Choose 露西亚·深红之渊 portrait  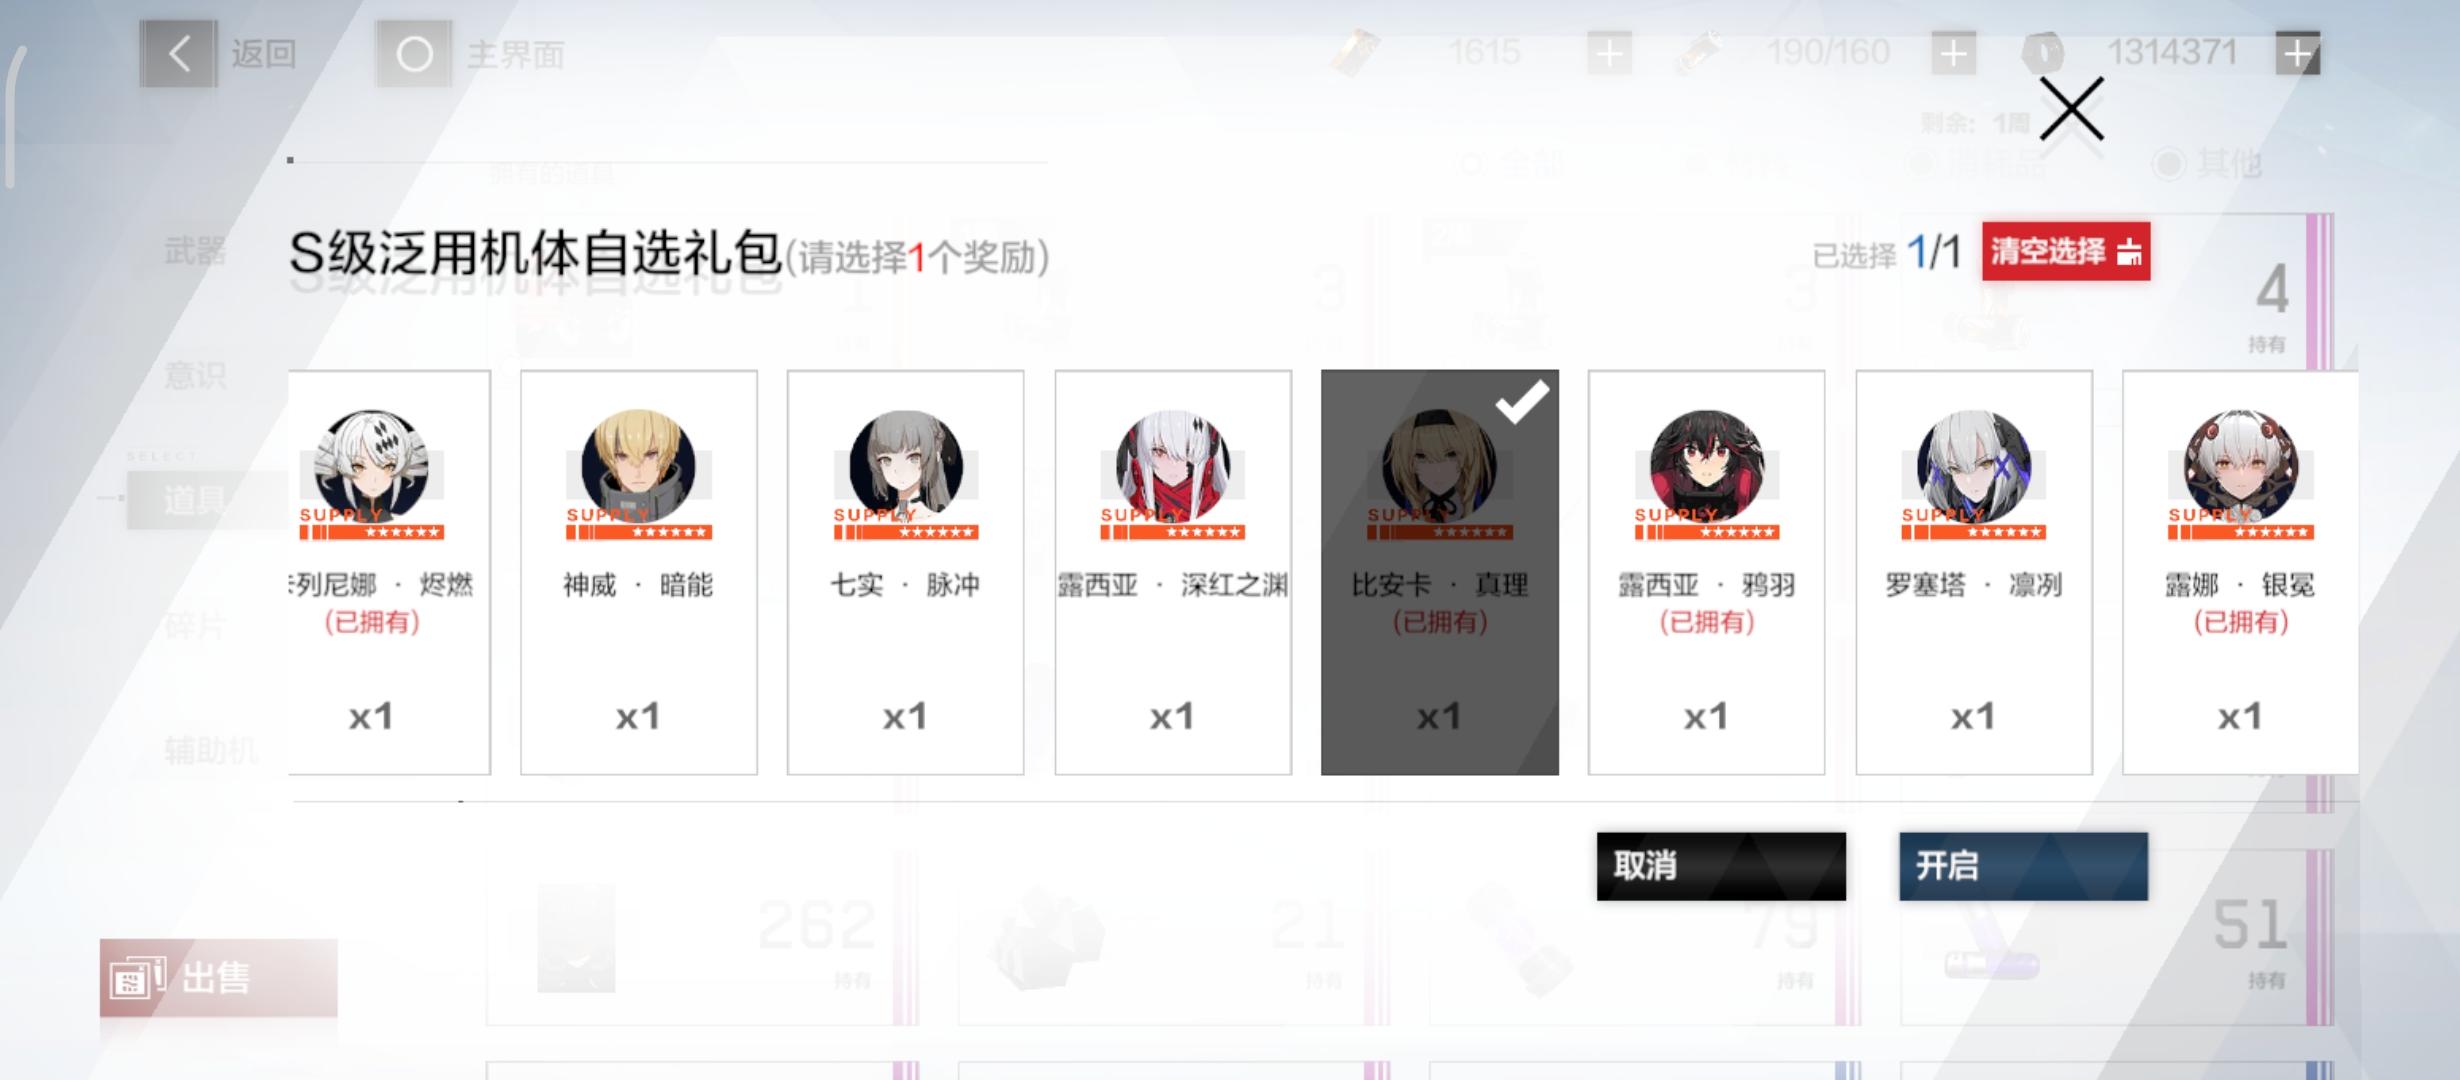pyautogui.click(x=1173, y=466)
